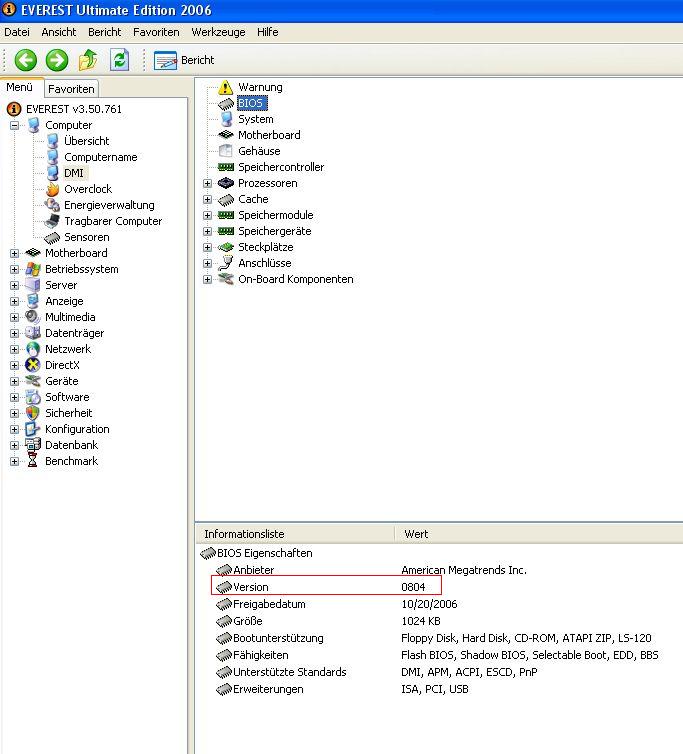
Task: Click the Speichermodule RAM icon
Action: [x=226, y=215]
